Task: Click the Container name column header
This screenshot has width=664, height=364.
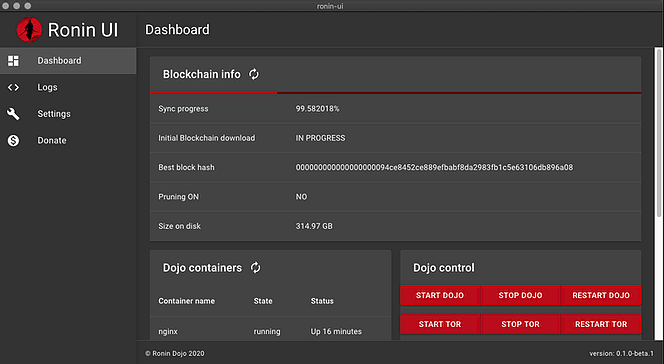Action: click(186, 301)
